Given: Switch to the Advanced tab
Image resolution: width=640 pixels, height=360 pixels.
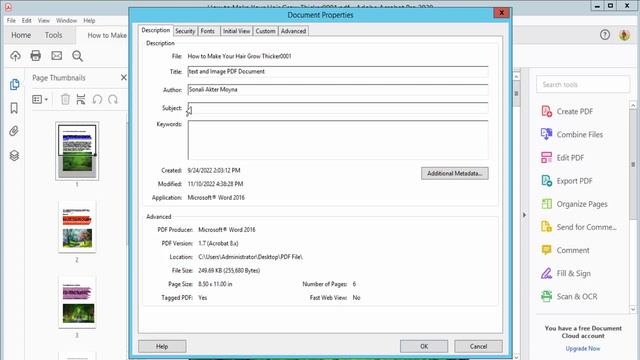Looking at the screenshot, I should pyautogui.click(x=293, y=31).
